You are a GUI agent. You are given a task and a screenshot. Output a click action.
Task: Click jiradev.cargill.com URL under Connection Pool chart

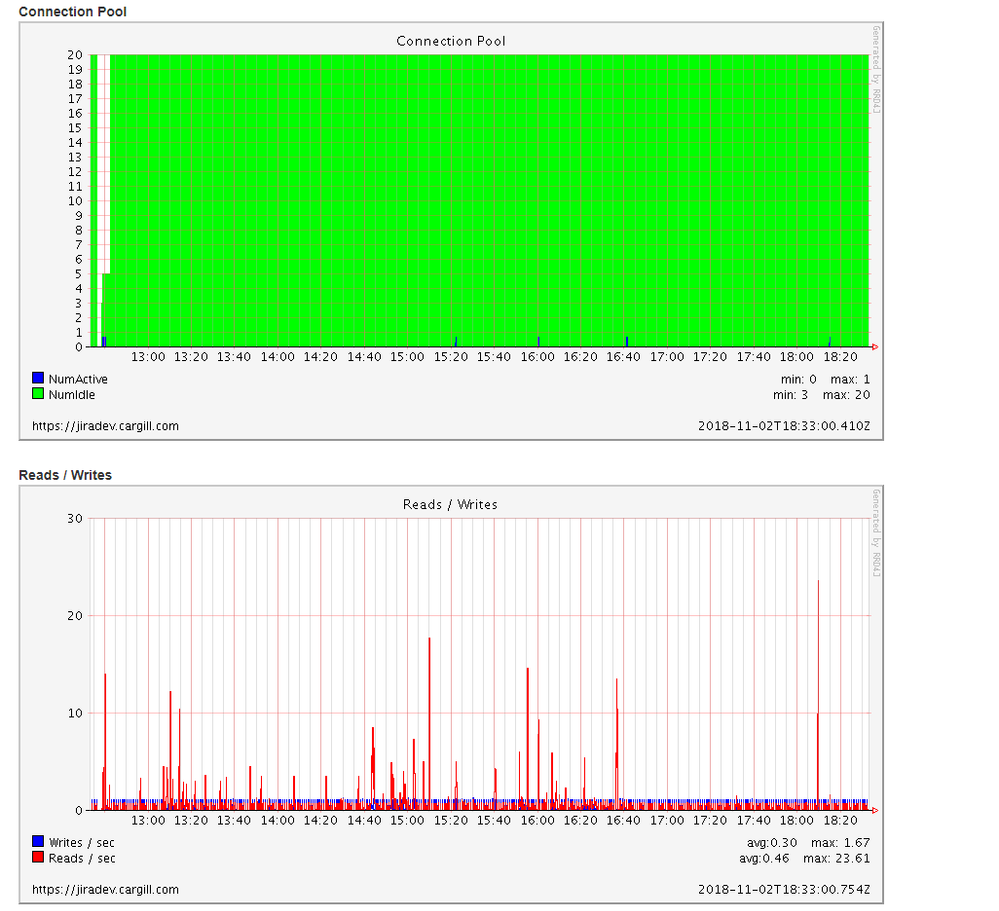[x=105, y=426]
